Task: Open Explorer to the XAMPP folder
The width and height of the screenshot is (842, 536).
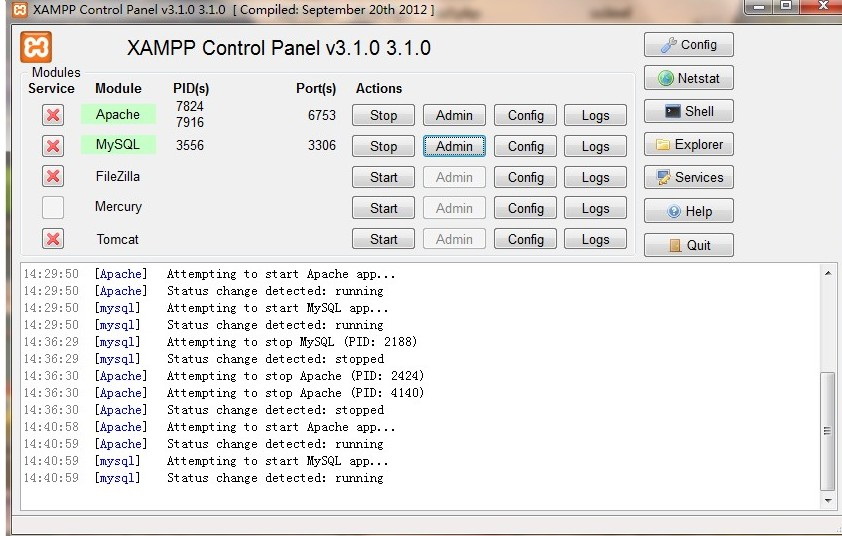Action: point(688,144)
